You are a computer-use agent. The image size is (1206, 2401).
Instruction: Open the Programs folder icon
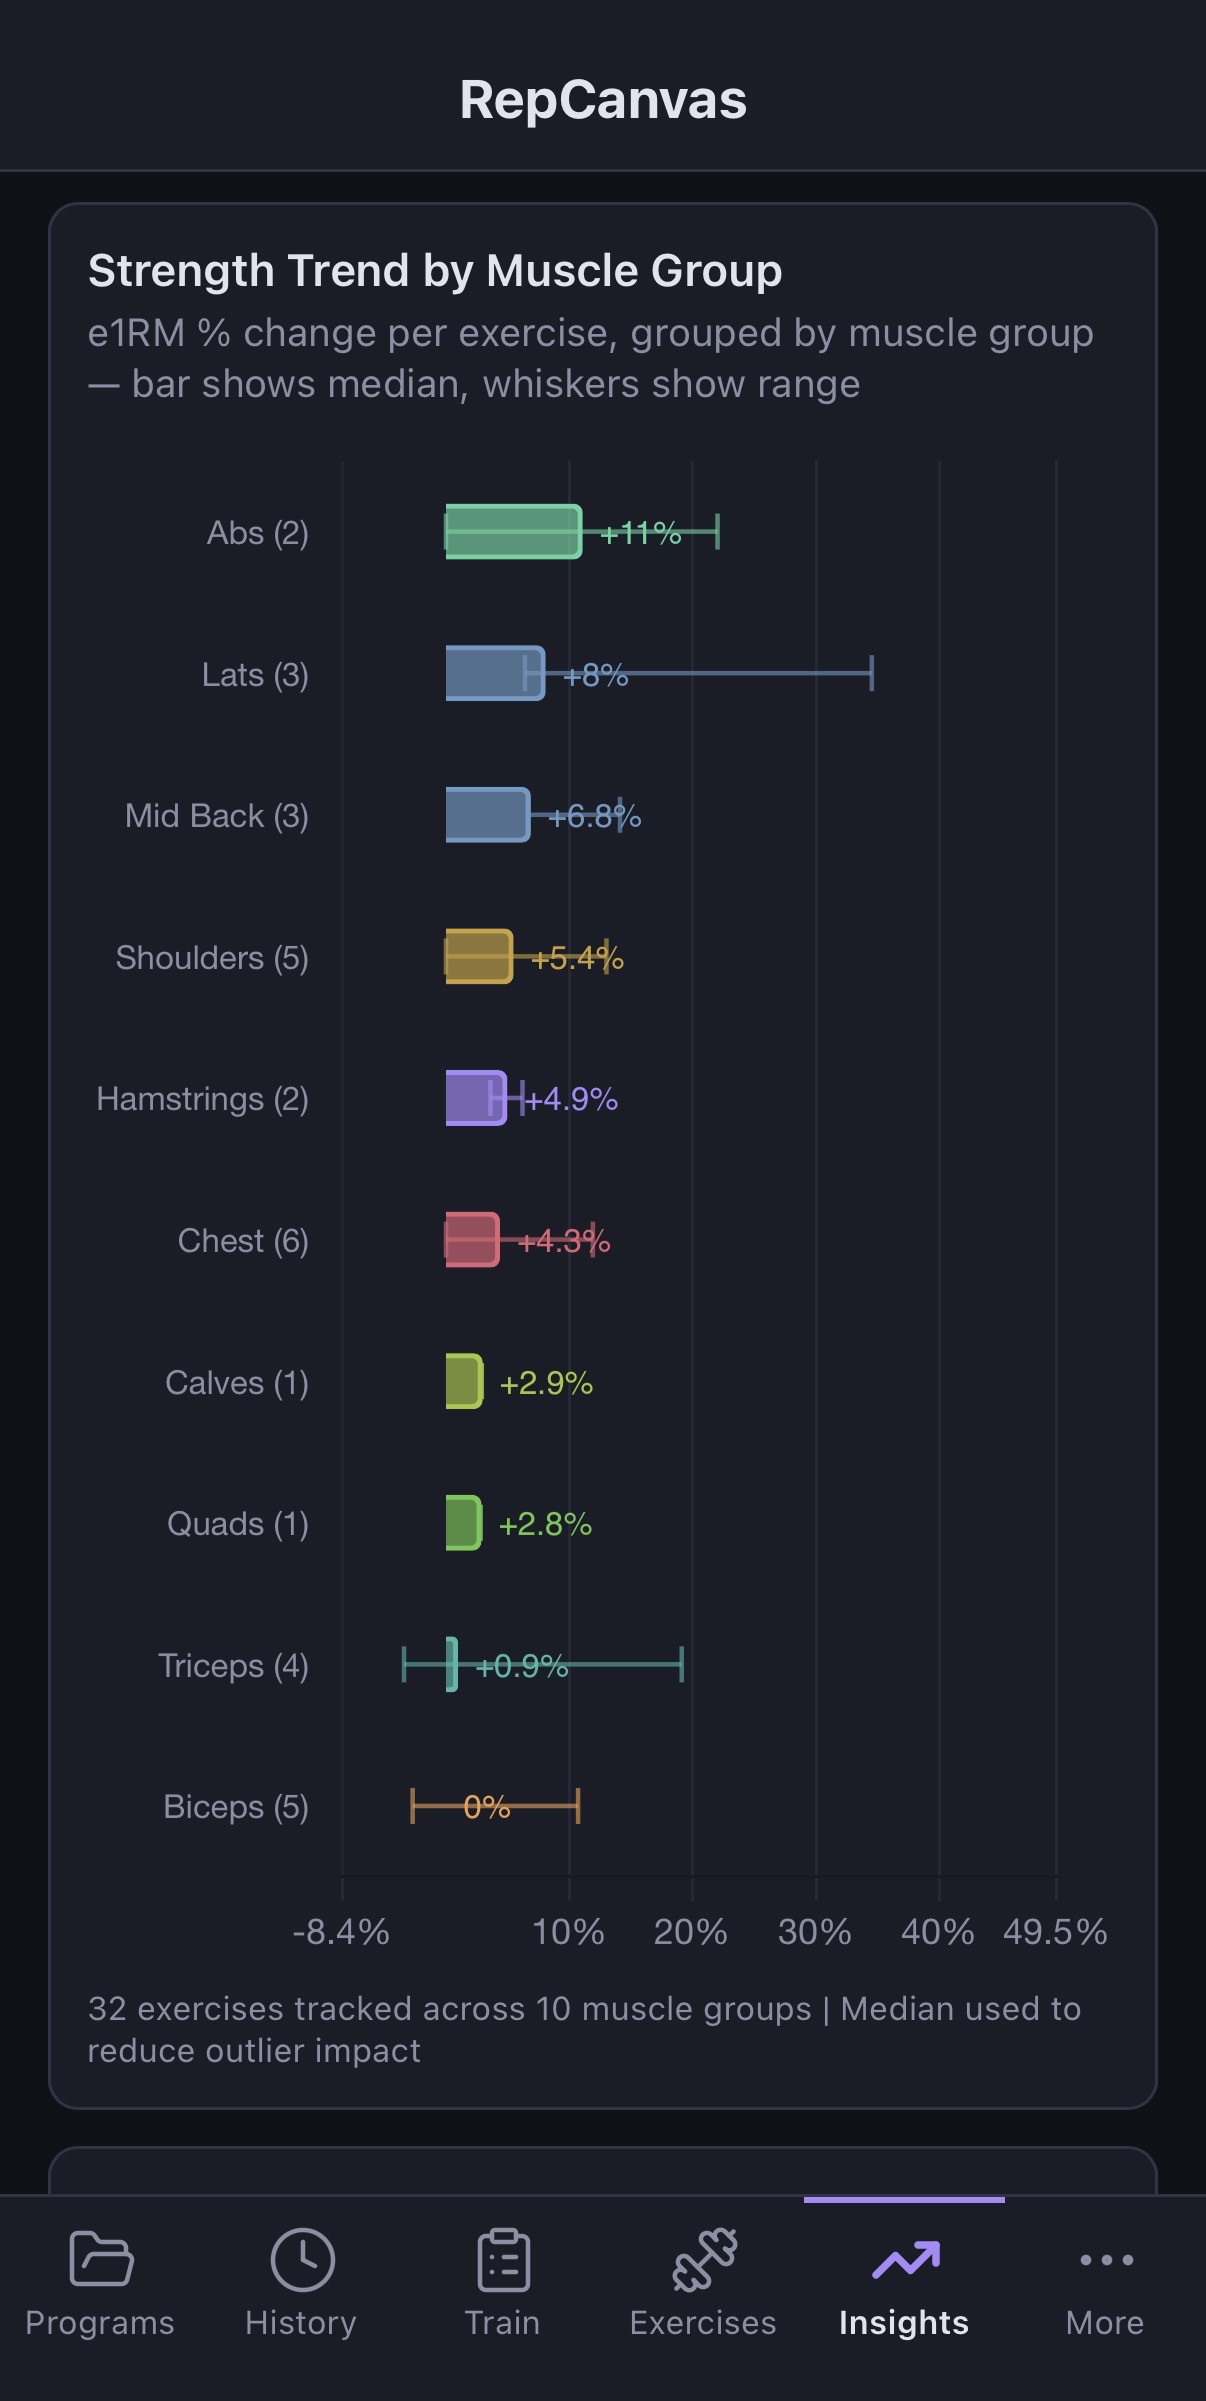coord(100,2260)
